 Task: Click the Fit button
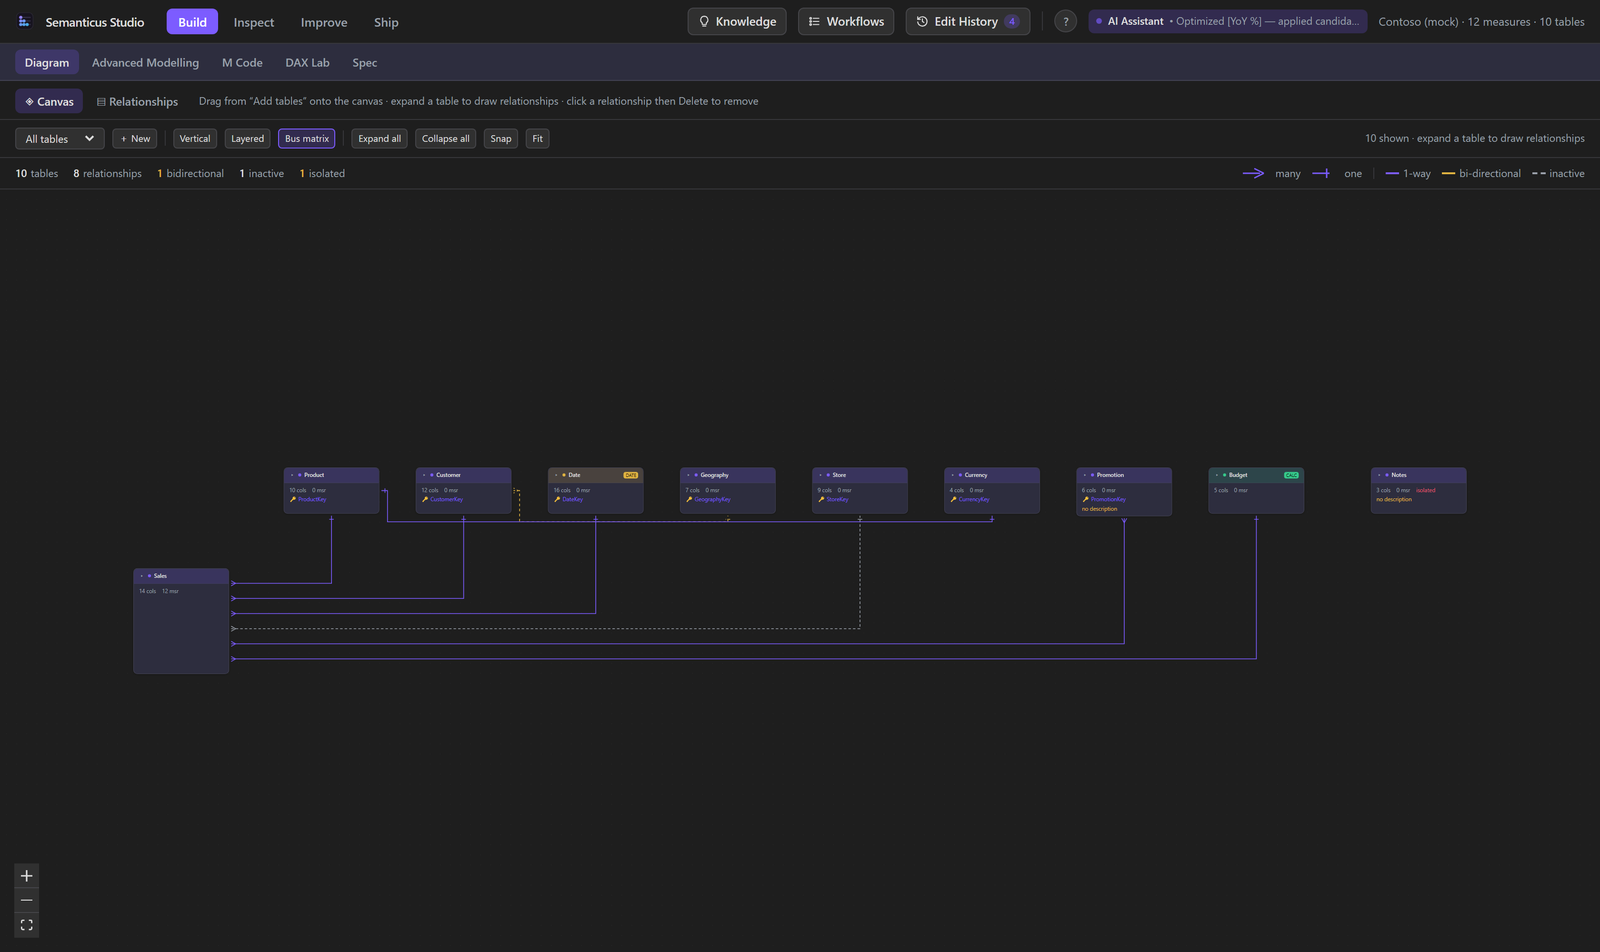(x=538, y=139)
